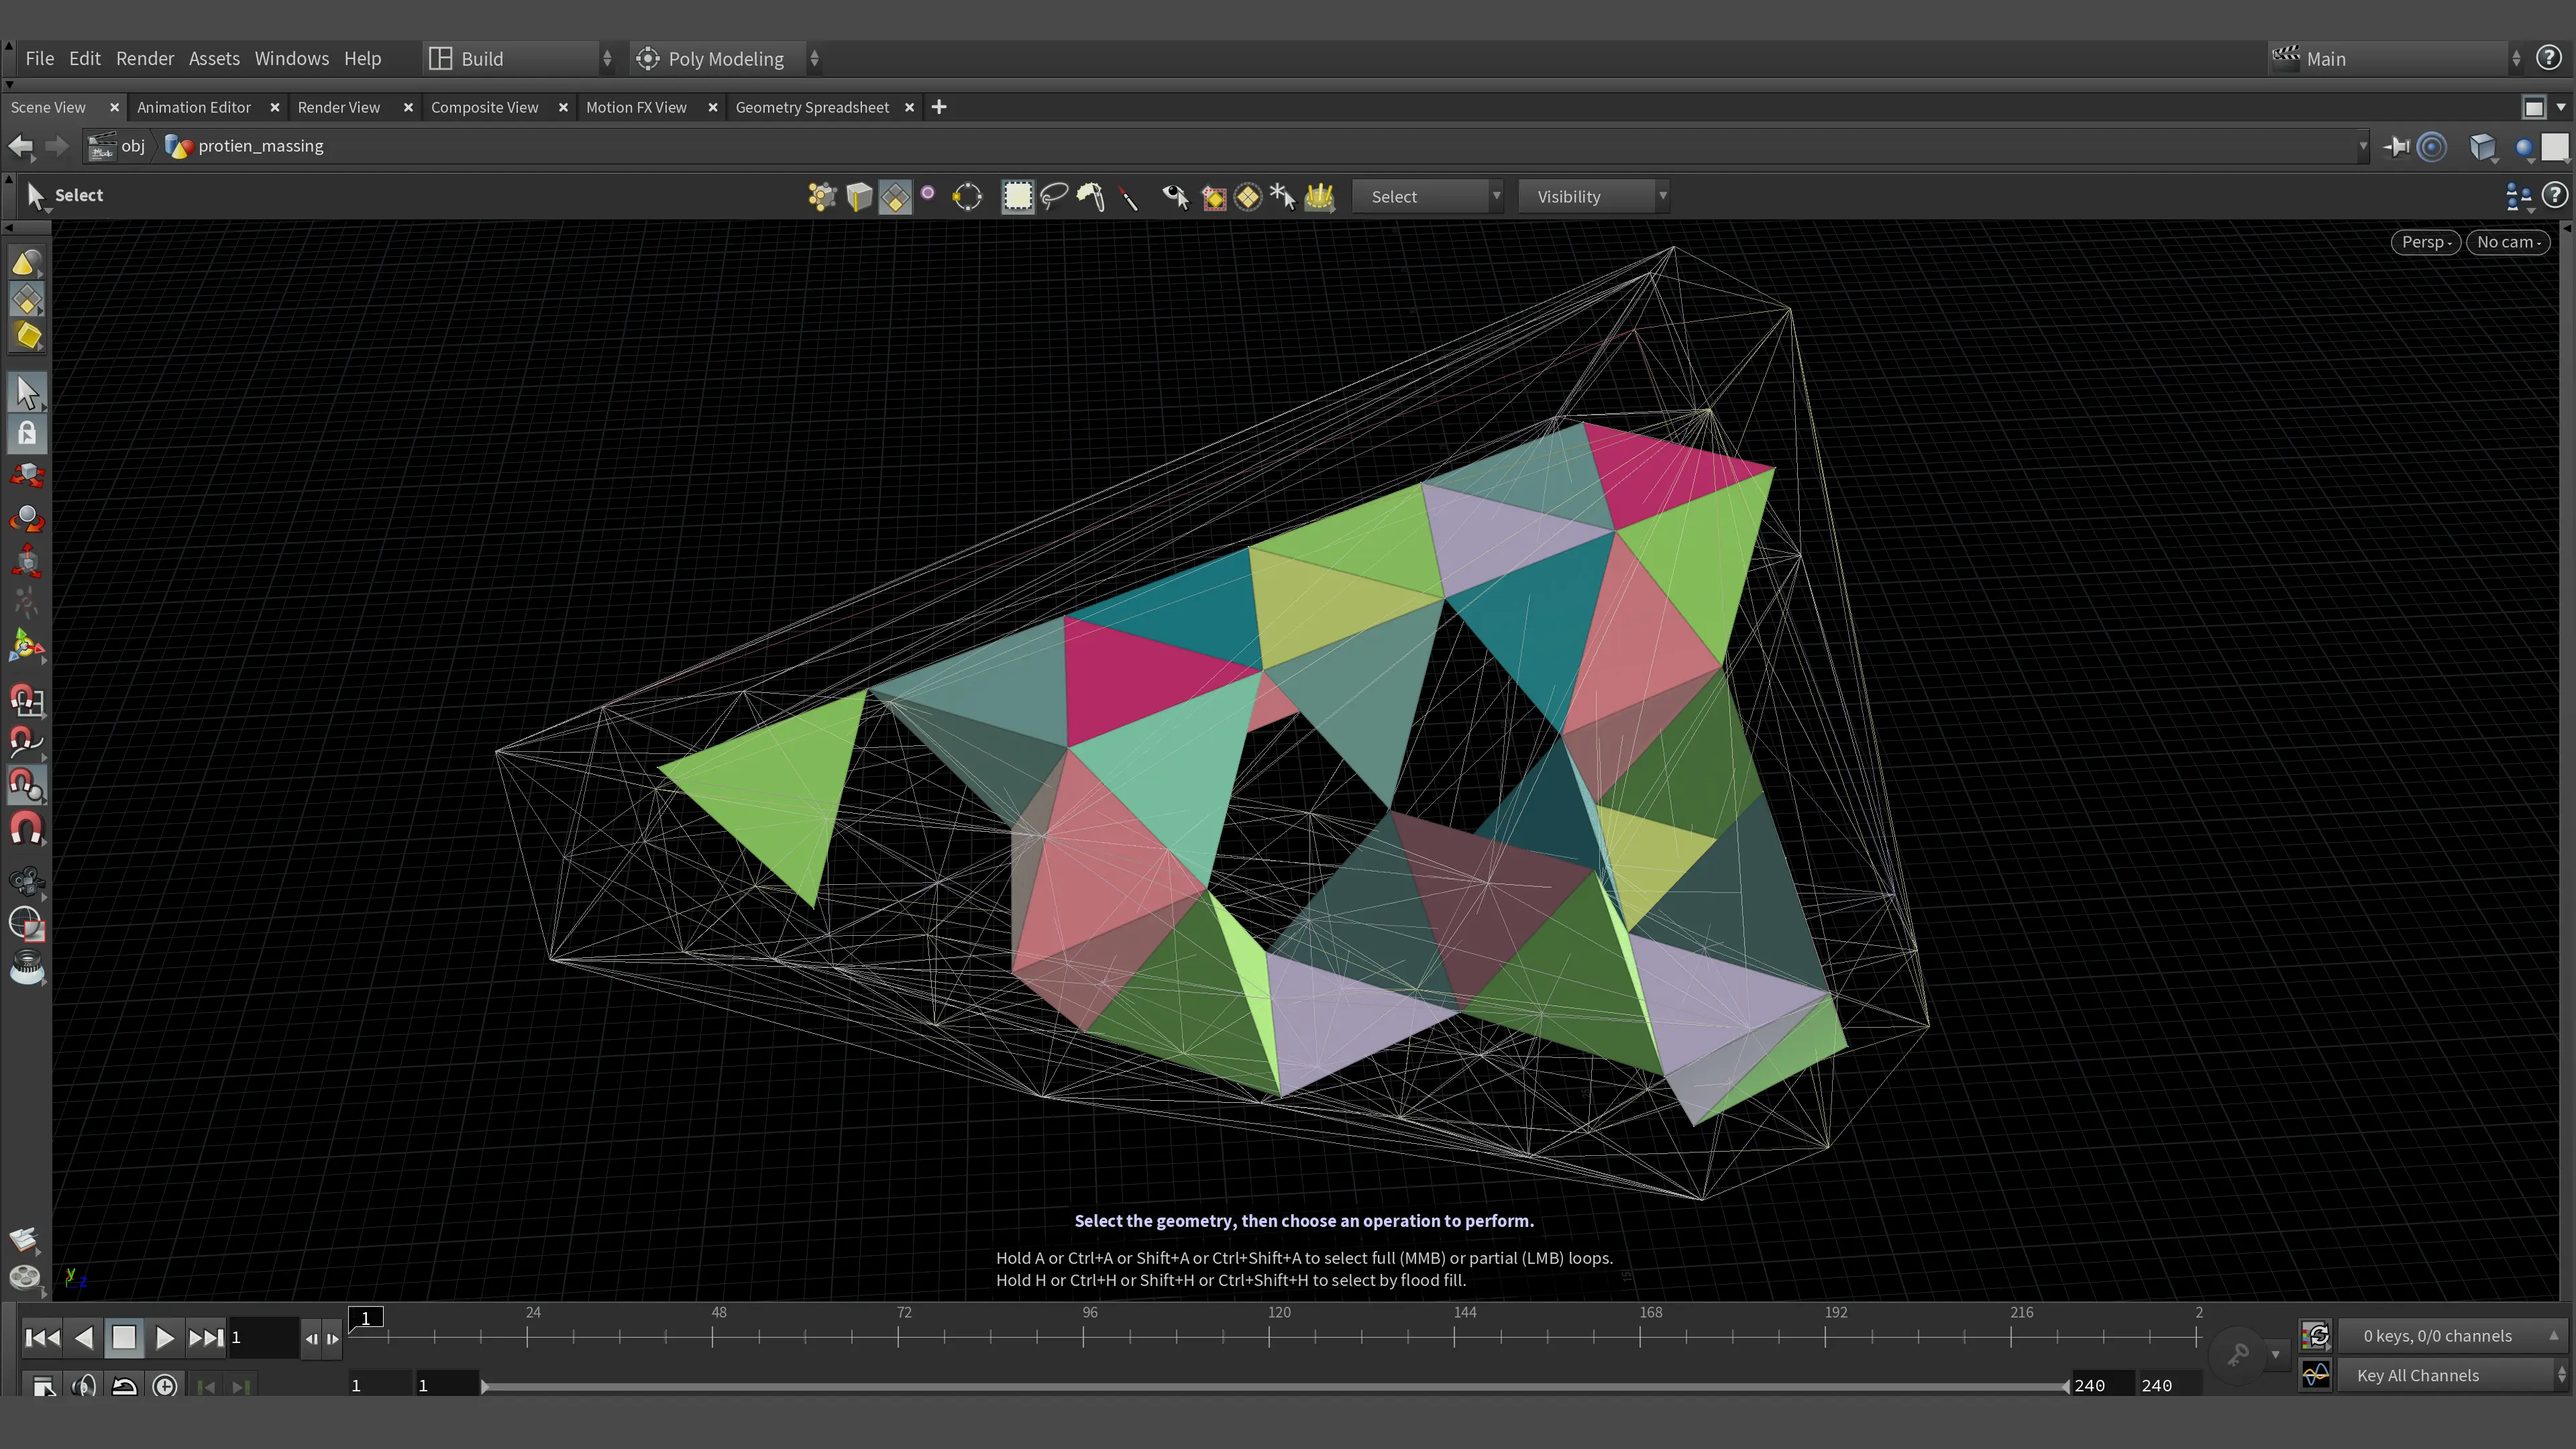Viewport: 2576px width, 1449px height.
Task: Expand the Persp viewport menu
Action: click(x=2425, y=242)
